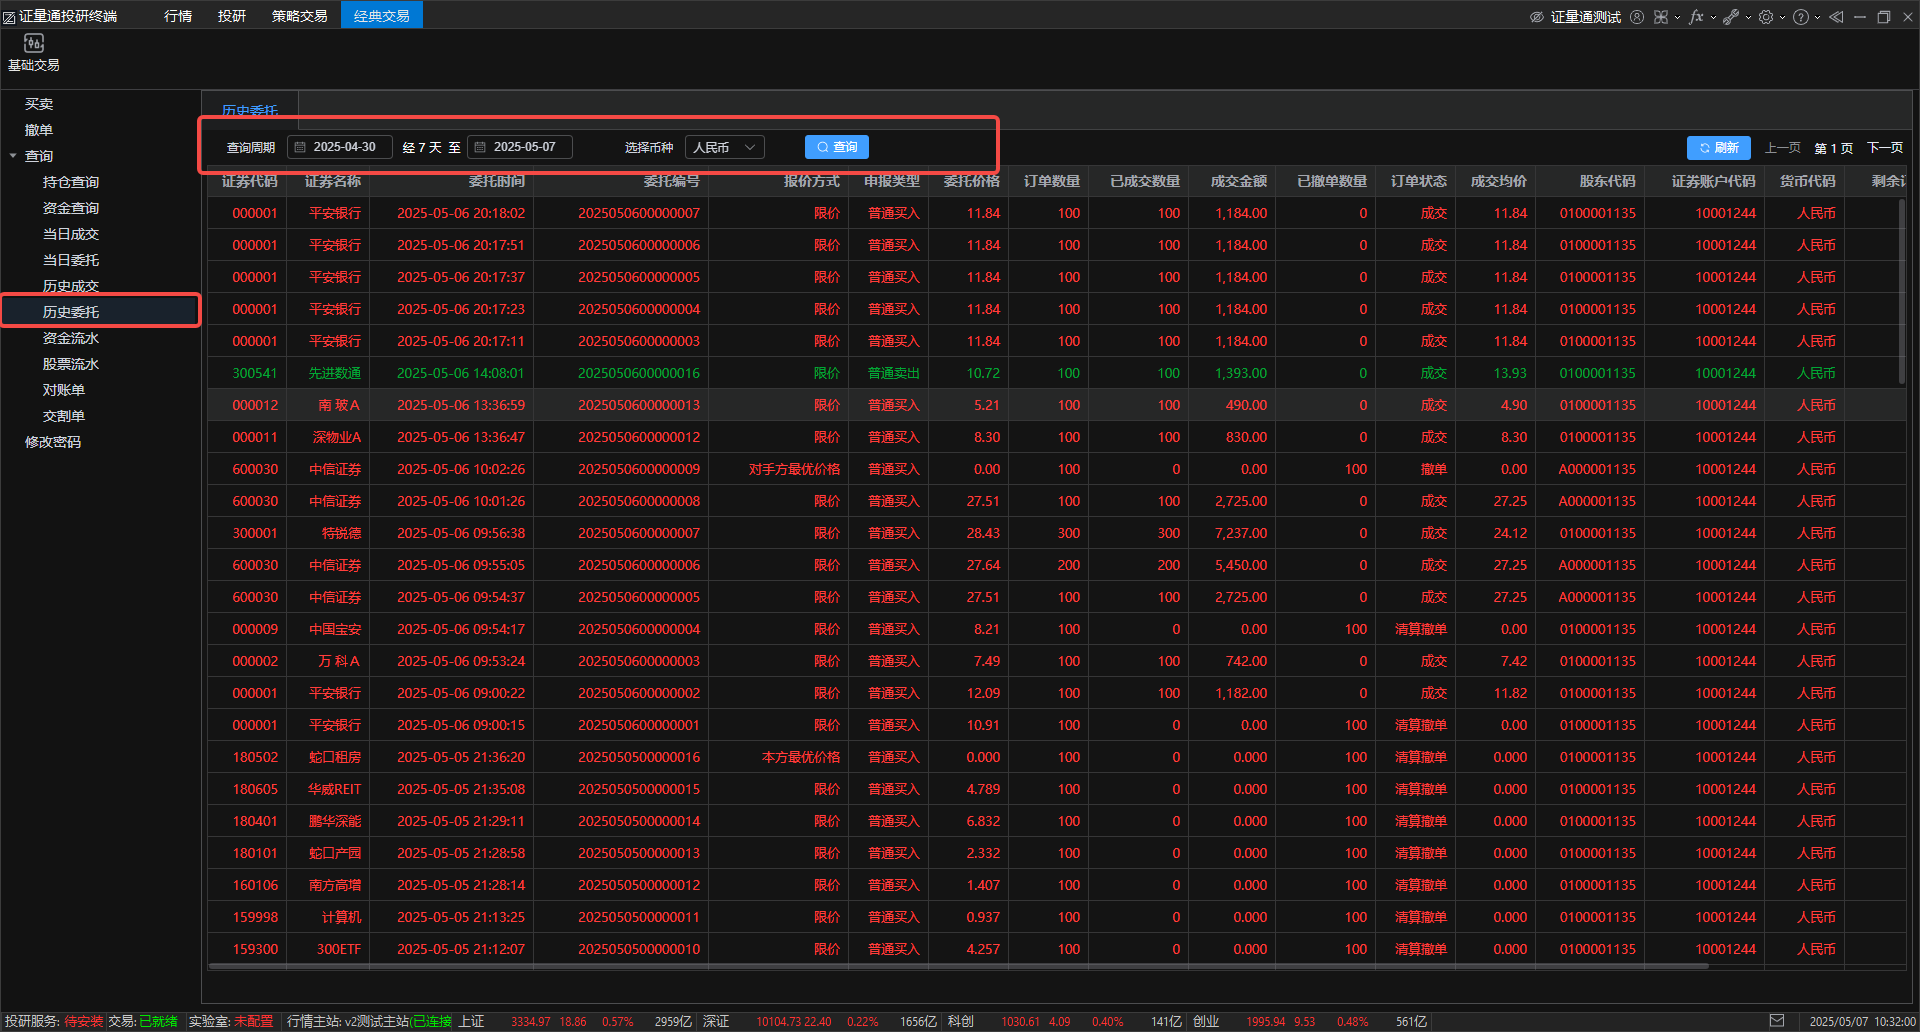Click the 未配置 lab status text
The height and width of the screenshot is (1032, 1920).
(254, 1021)
